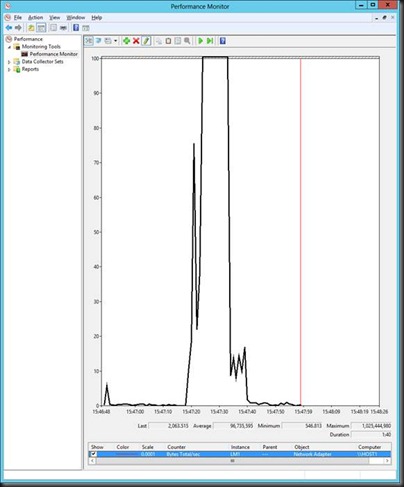Click the Counter column header

pos(176,447)
